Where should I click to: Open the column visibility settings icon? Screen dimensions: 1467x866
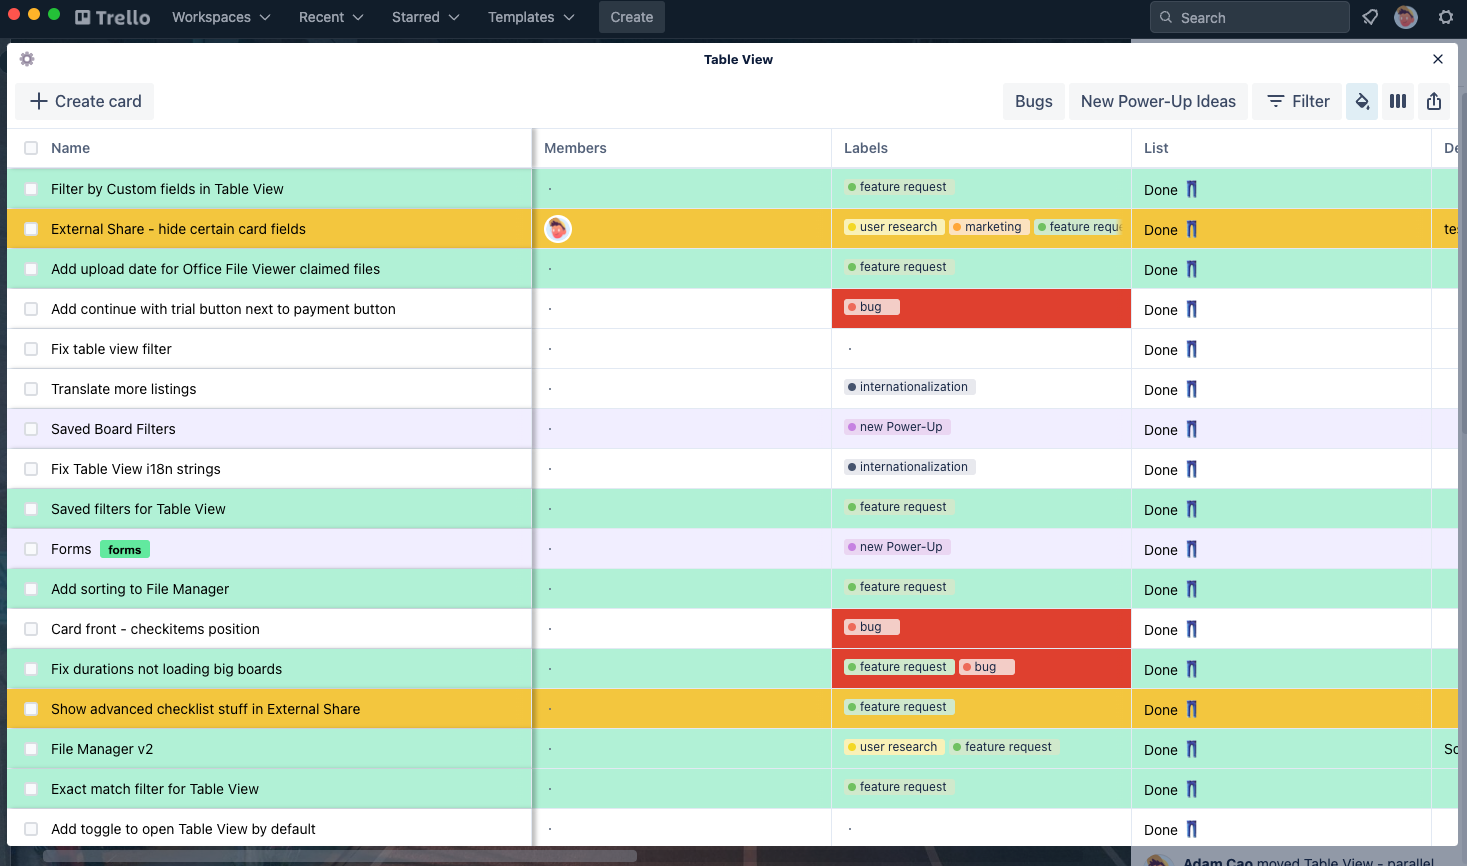1398,101
